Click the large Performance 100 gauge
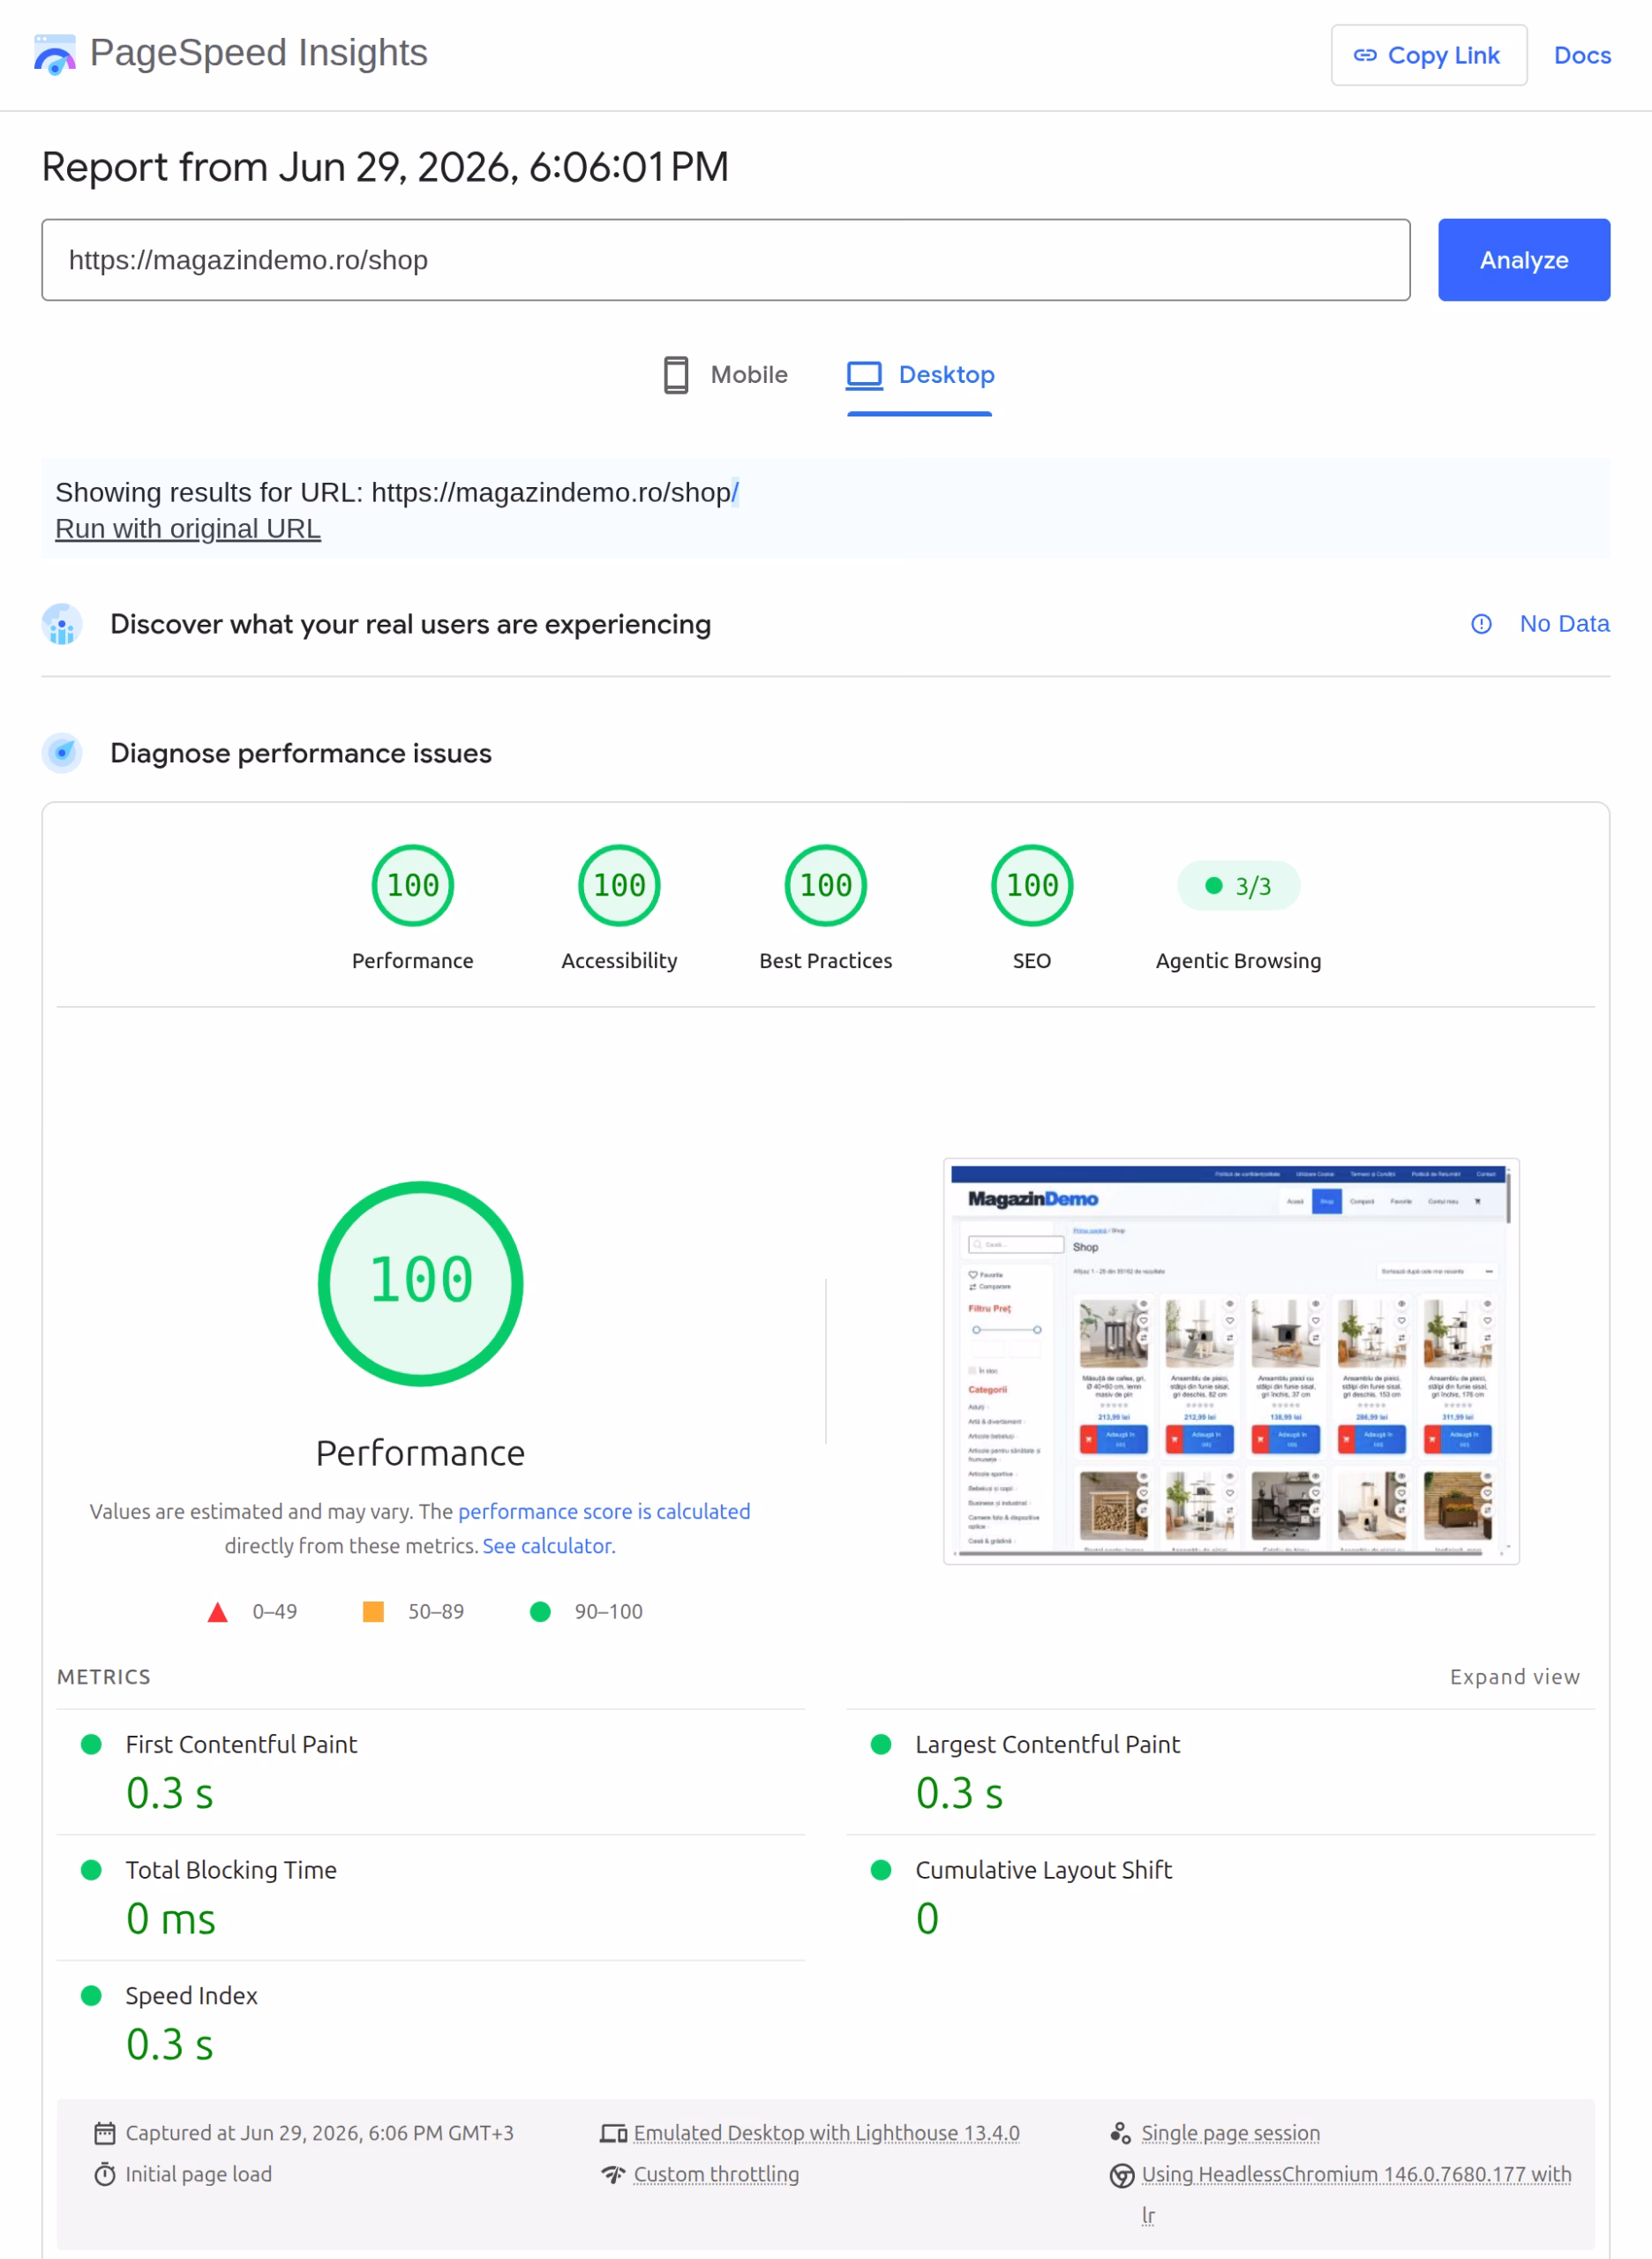The width and height of the screenshot is (1652, 2259). click(x=421, y=1284)
